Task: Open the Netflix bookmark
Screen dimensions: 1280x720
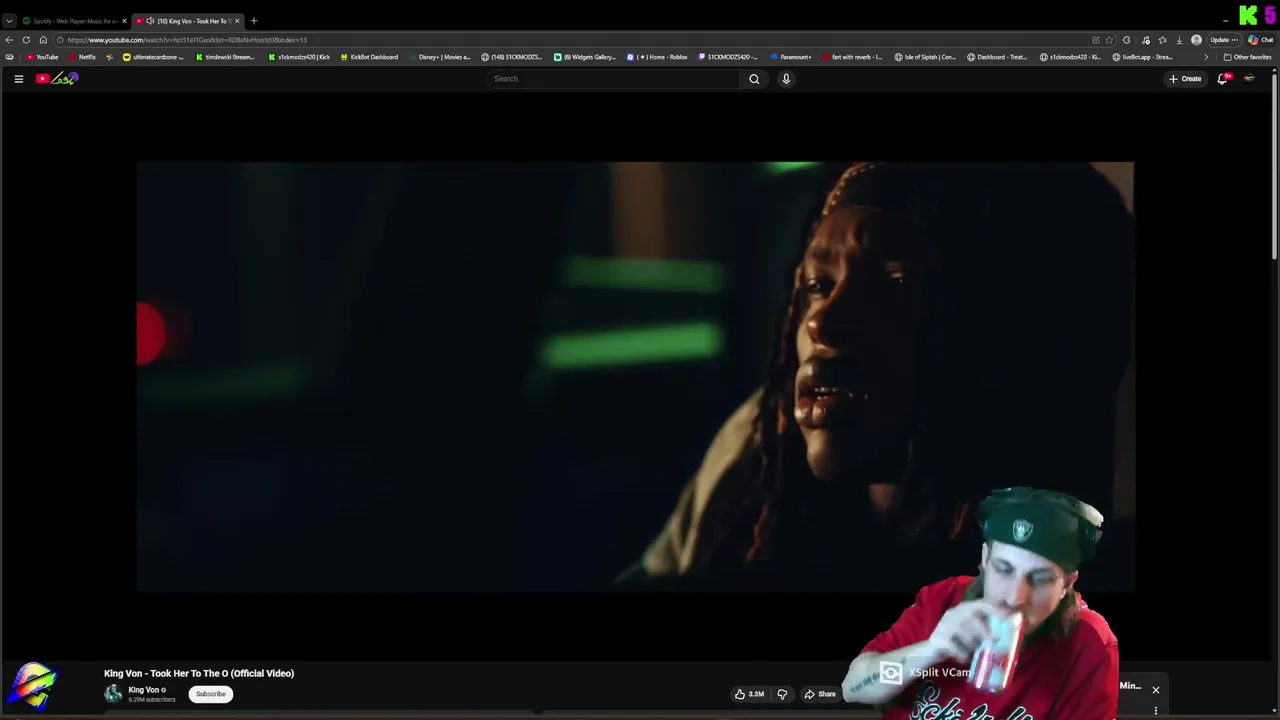Action: pos(82,57)
